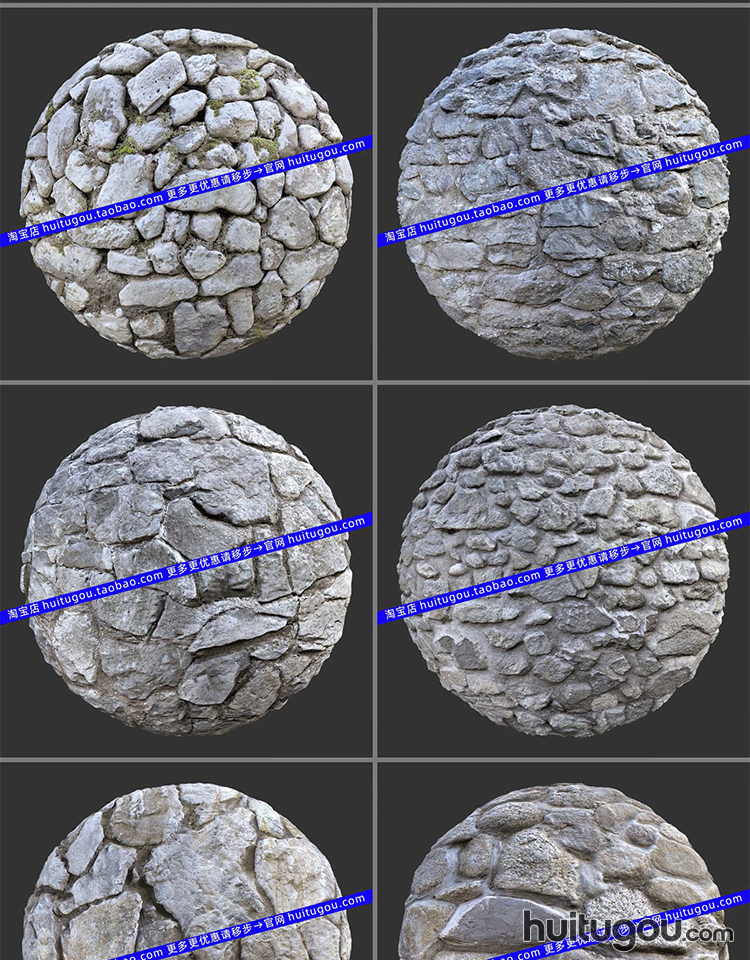Open the dark gray rubble wall sphere preview

(x=564, y=193)
